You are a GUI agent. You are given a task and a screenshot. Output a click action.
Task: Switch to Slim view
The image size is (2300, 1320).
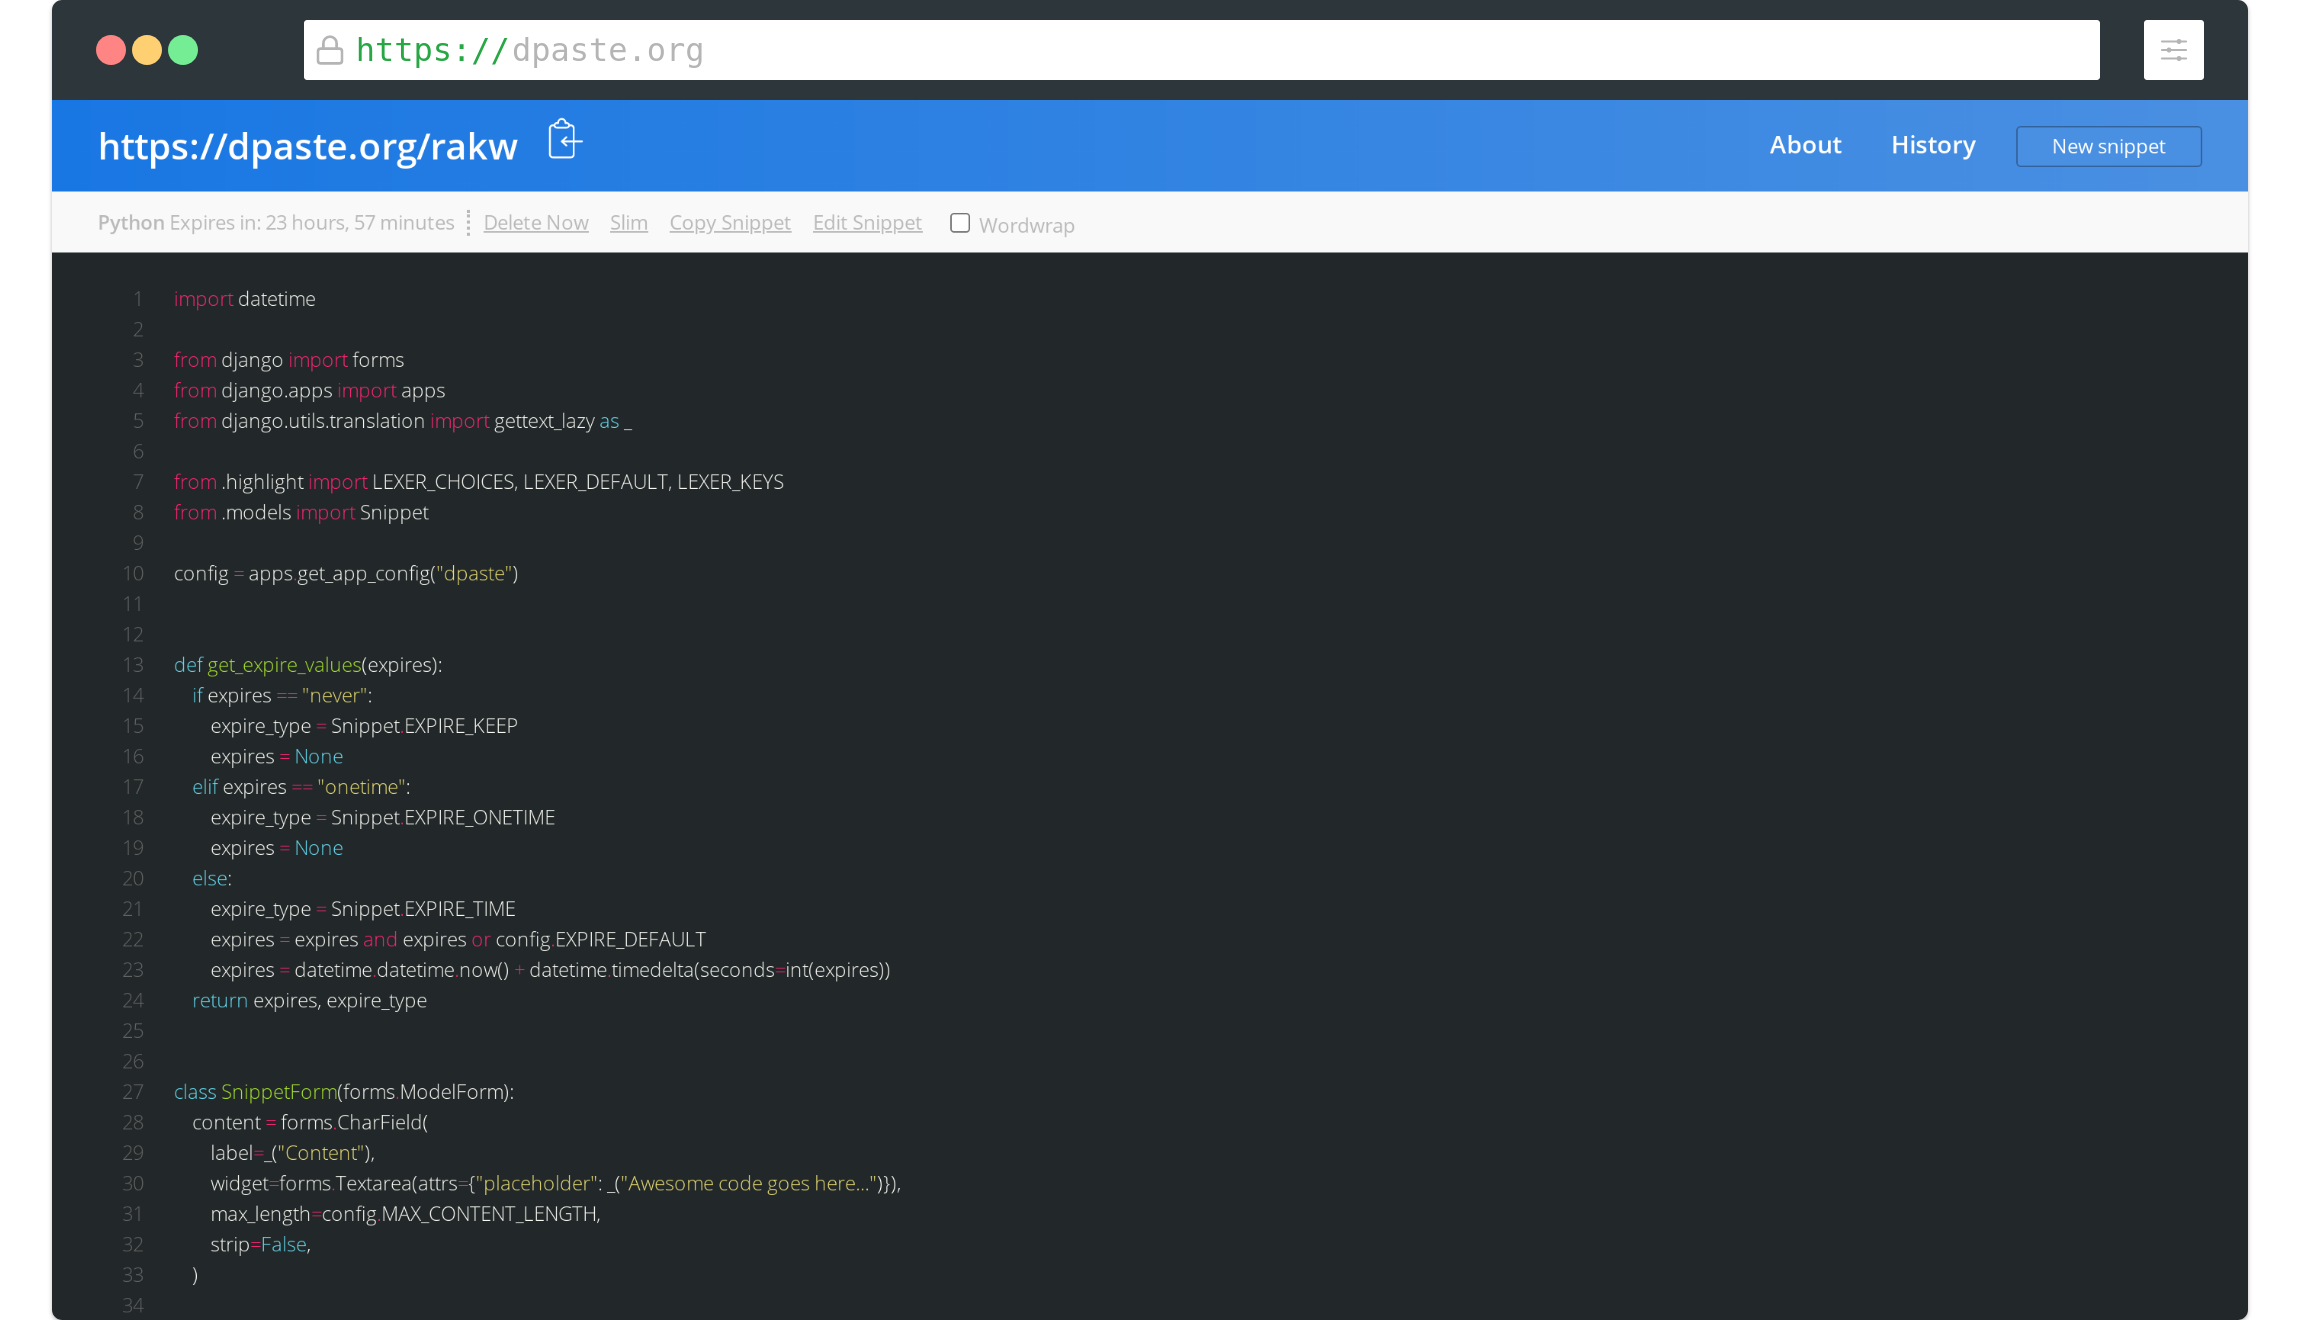coord(629,223)
